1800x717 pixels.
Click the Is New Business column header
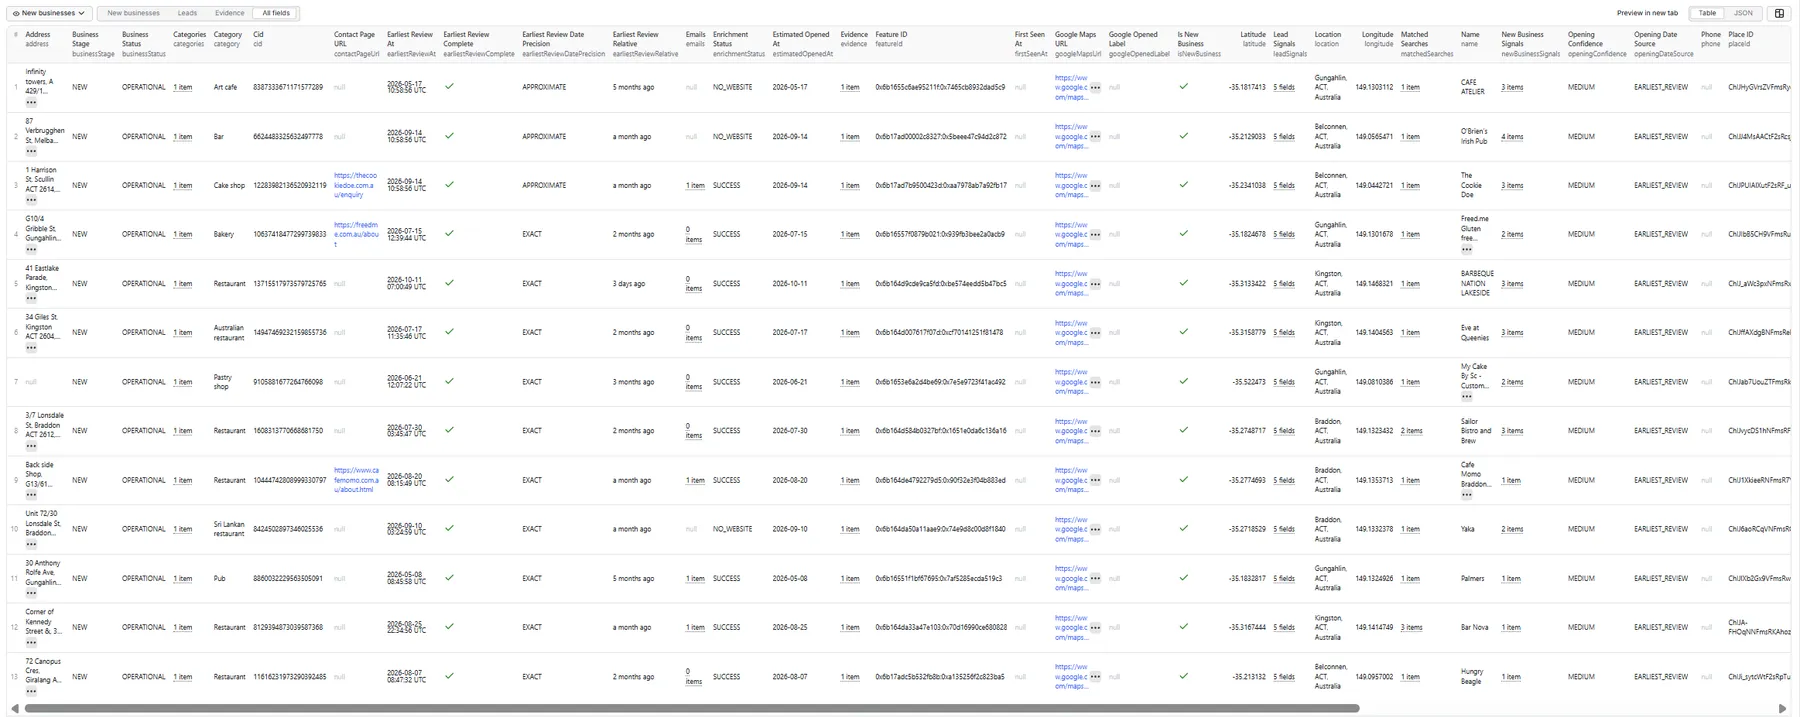(x=1199, y=43)
